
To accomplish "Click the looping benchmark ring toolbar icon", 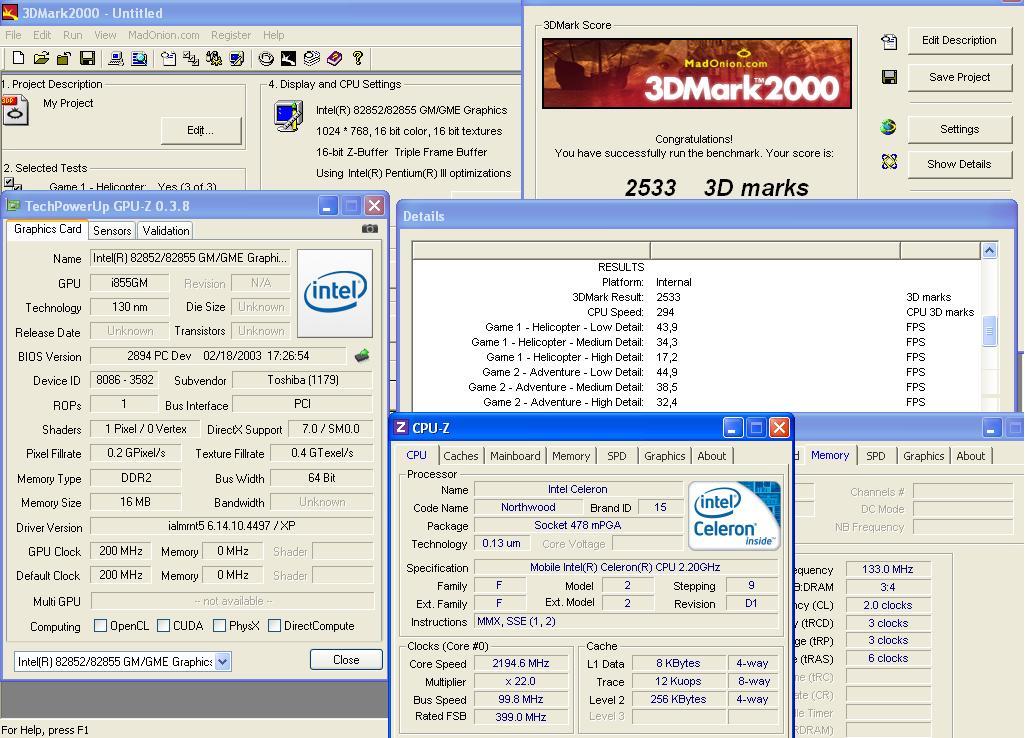I will click(265, 58).
